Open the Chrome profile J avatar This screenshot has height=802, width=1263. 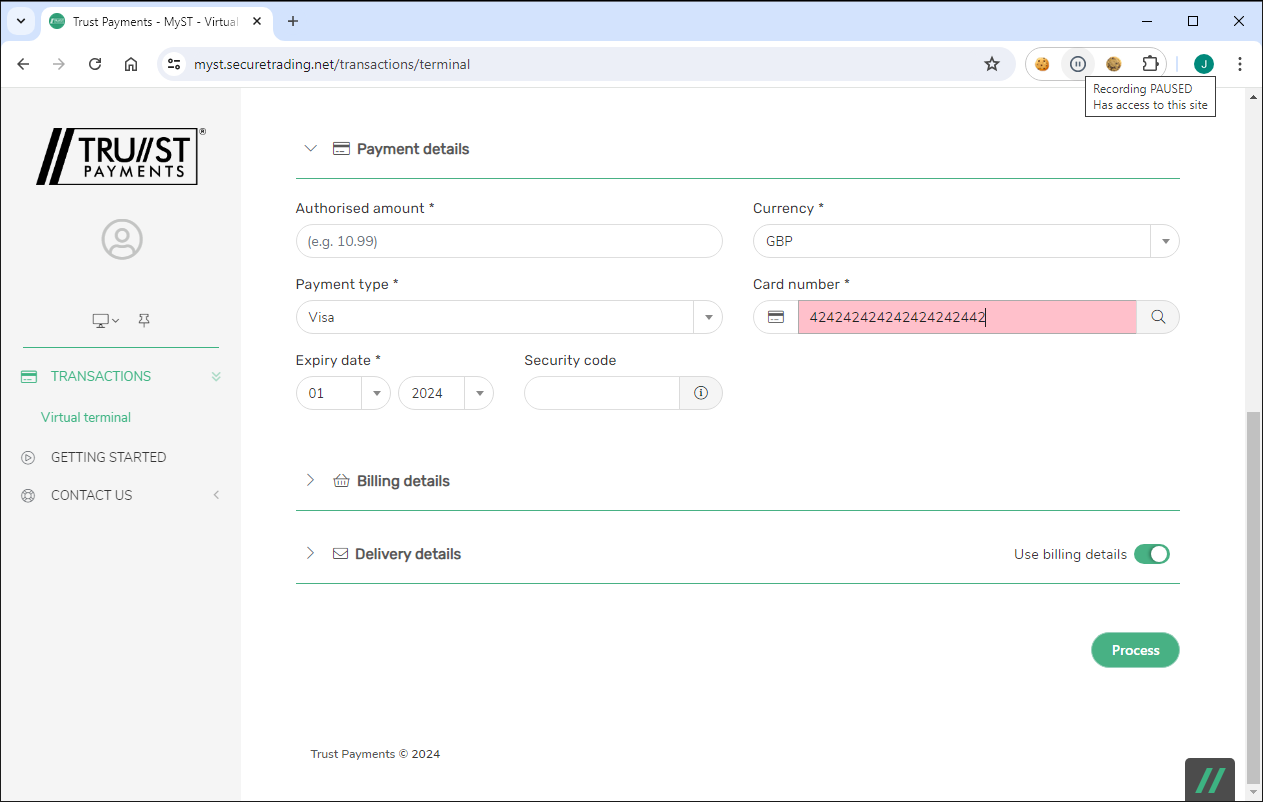[1204, 64]
